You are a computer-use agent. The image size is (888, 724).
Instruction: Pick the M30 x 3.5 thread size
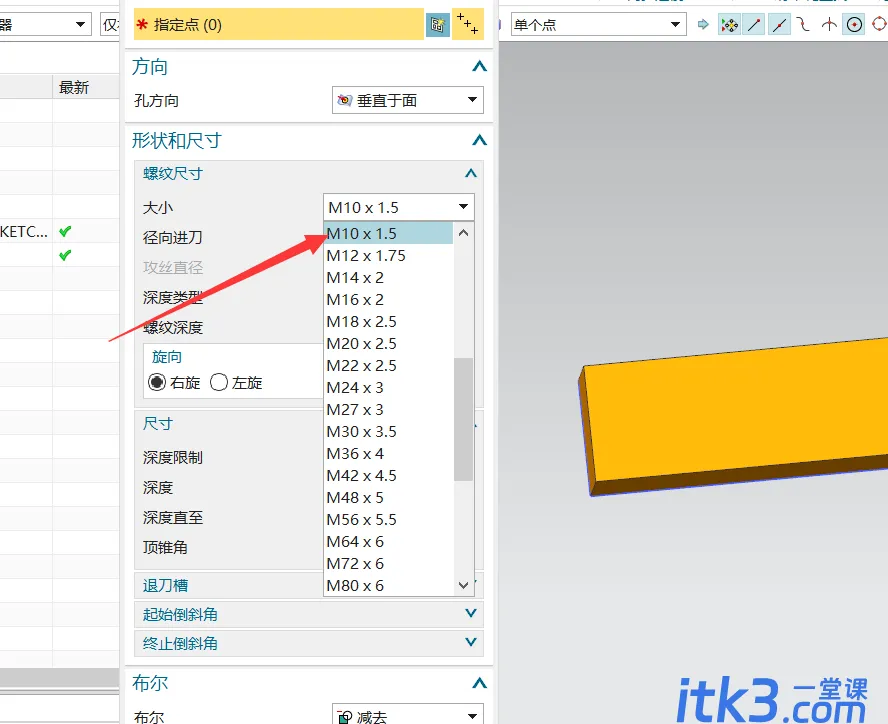pyautogui.click(x=388, y=431)
